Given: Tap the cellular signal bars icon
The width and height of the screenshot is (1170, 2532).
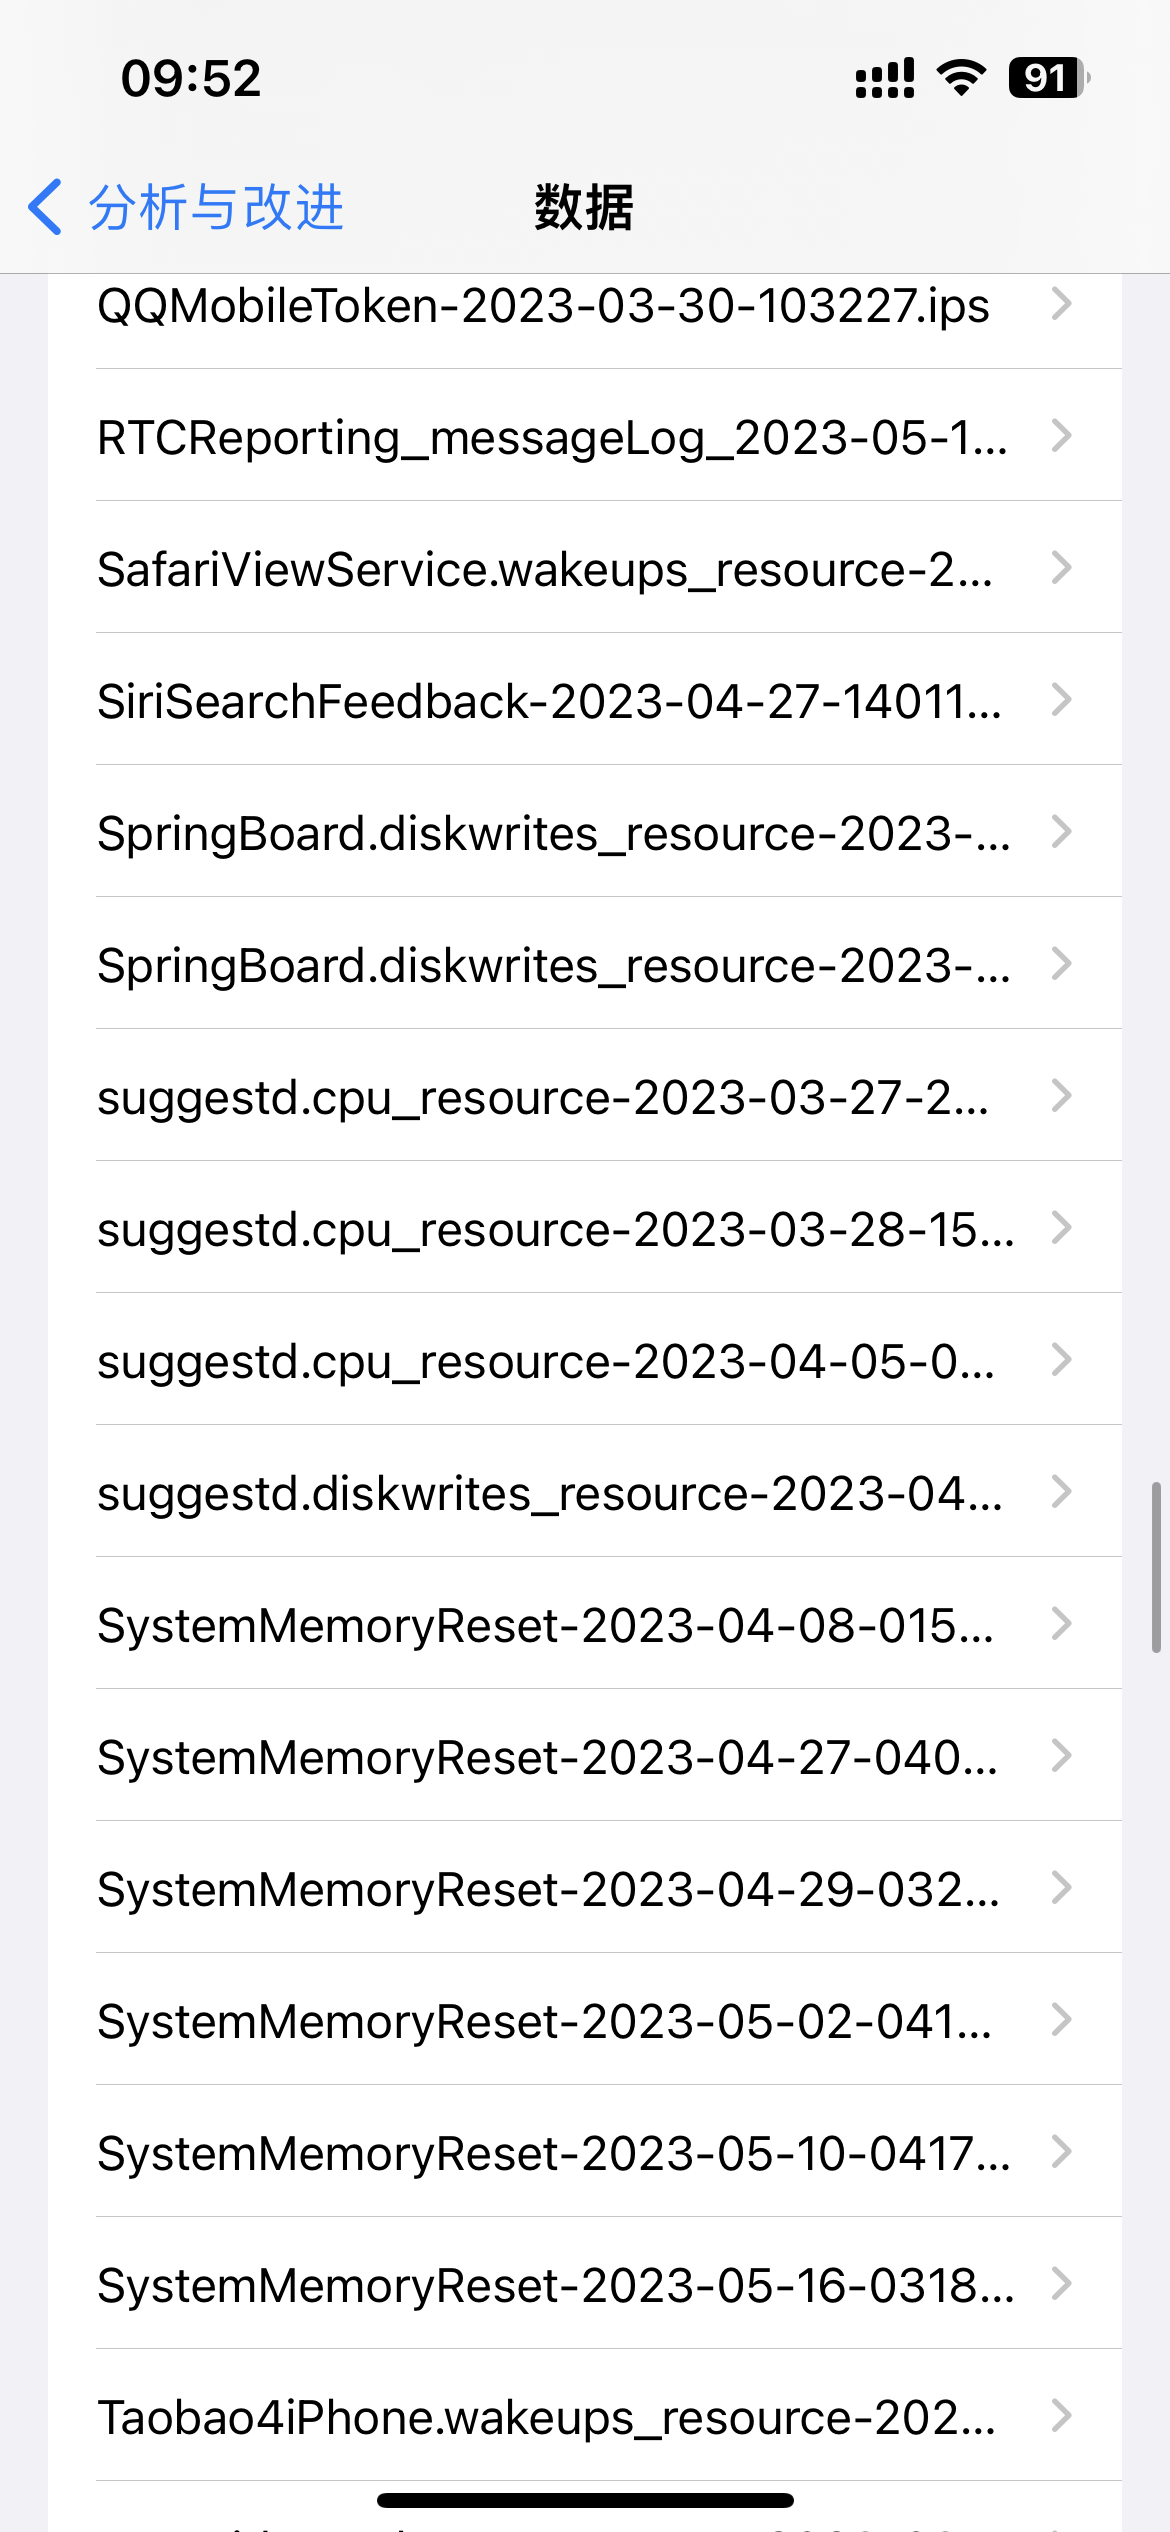Looking at the screenshot, I should [x=884, y=78].
